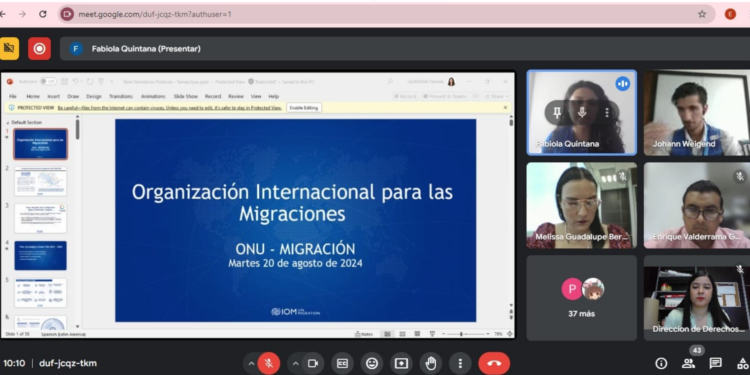
Task: Open the Review tab
Action: (236, 96)
